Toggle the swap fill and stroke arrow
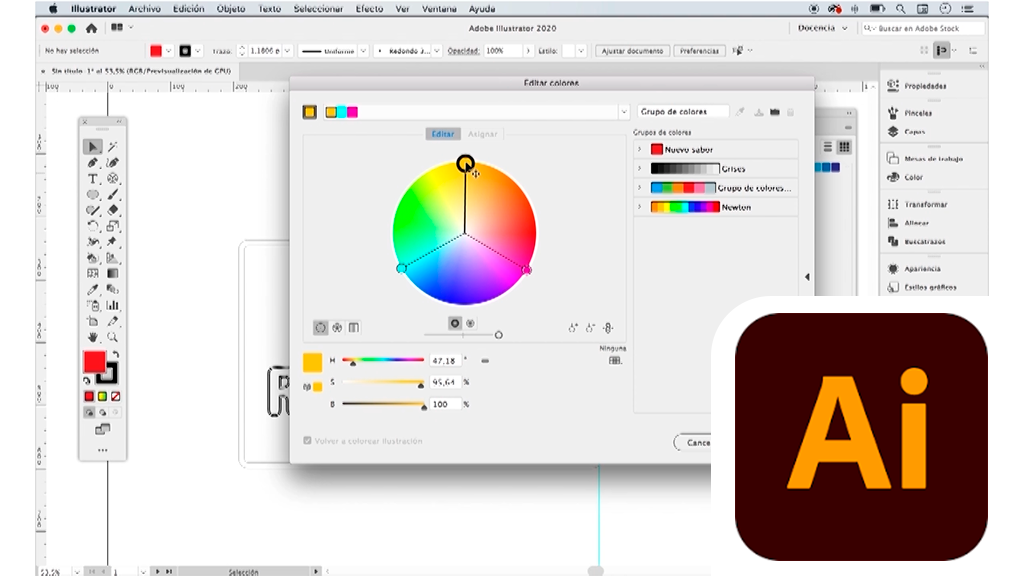The image size is (1024, 576). pos(116,355)
